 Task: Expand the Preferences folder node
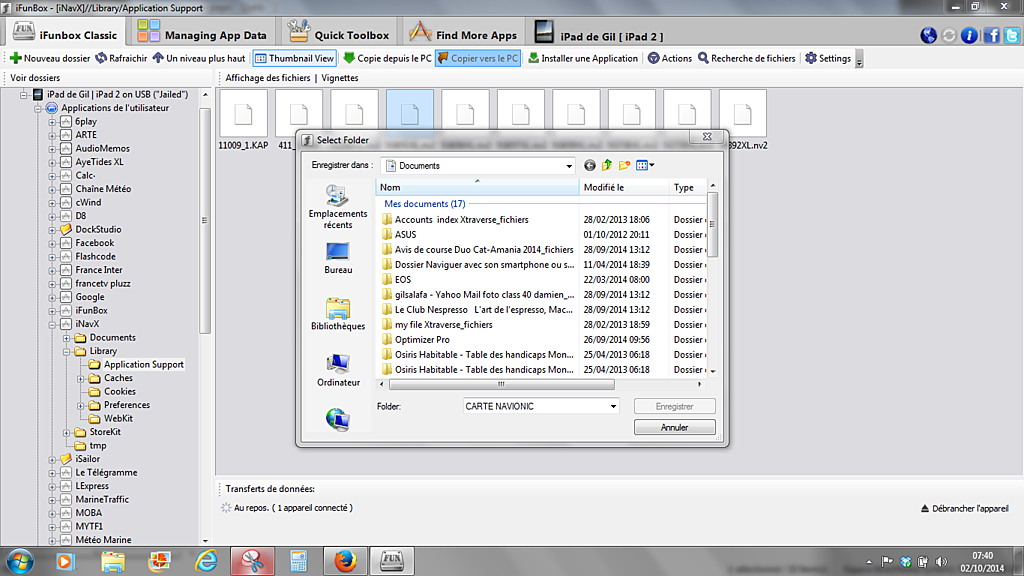point(81,406)
